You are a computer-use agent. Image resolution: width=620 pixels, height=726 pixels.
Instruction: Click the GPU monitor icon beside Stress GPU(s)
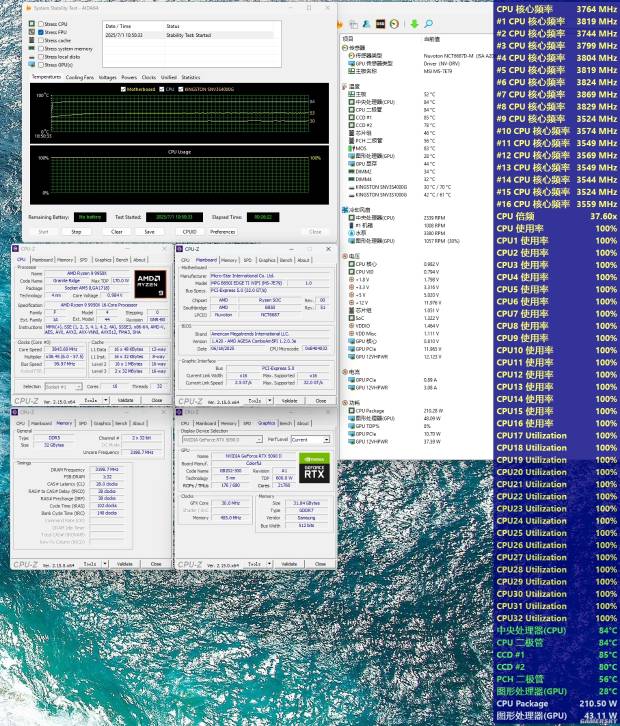[31, 65]
